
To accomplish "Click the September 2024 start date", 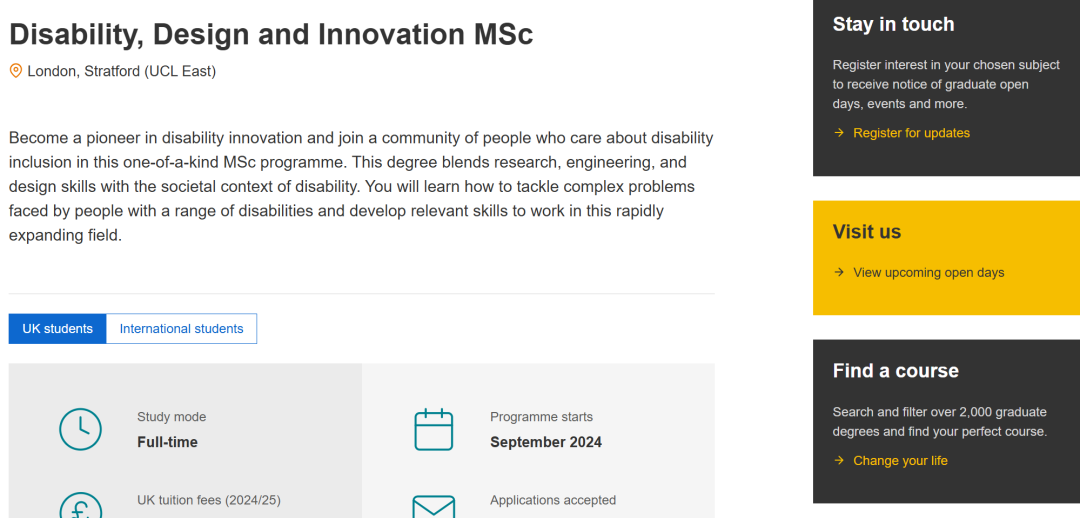I will point(546,442).
